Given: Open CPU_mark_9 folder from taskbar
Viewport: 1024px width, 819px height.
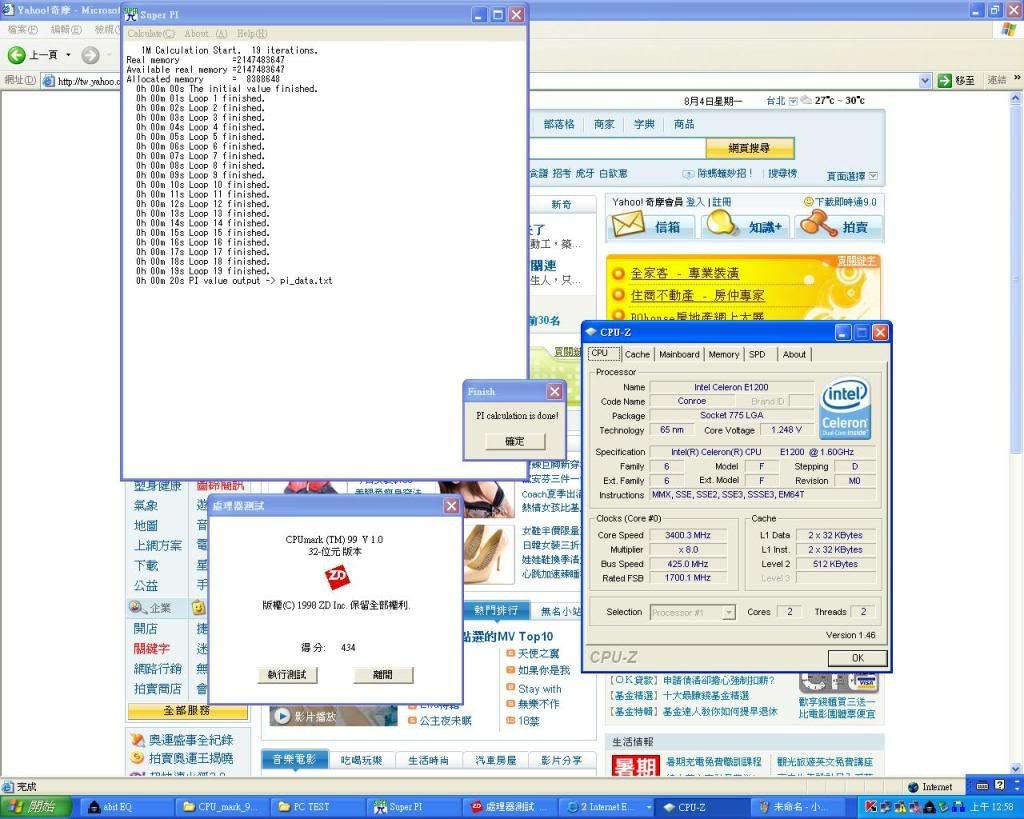Looking at the screenshot, I should [221, 807].
